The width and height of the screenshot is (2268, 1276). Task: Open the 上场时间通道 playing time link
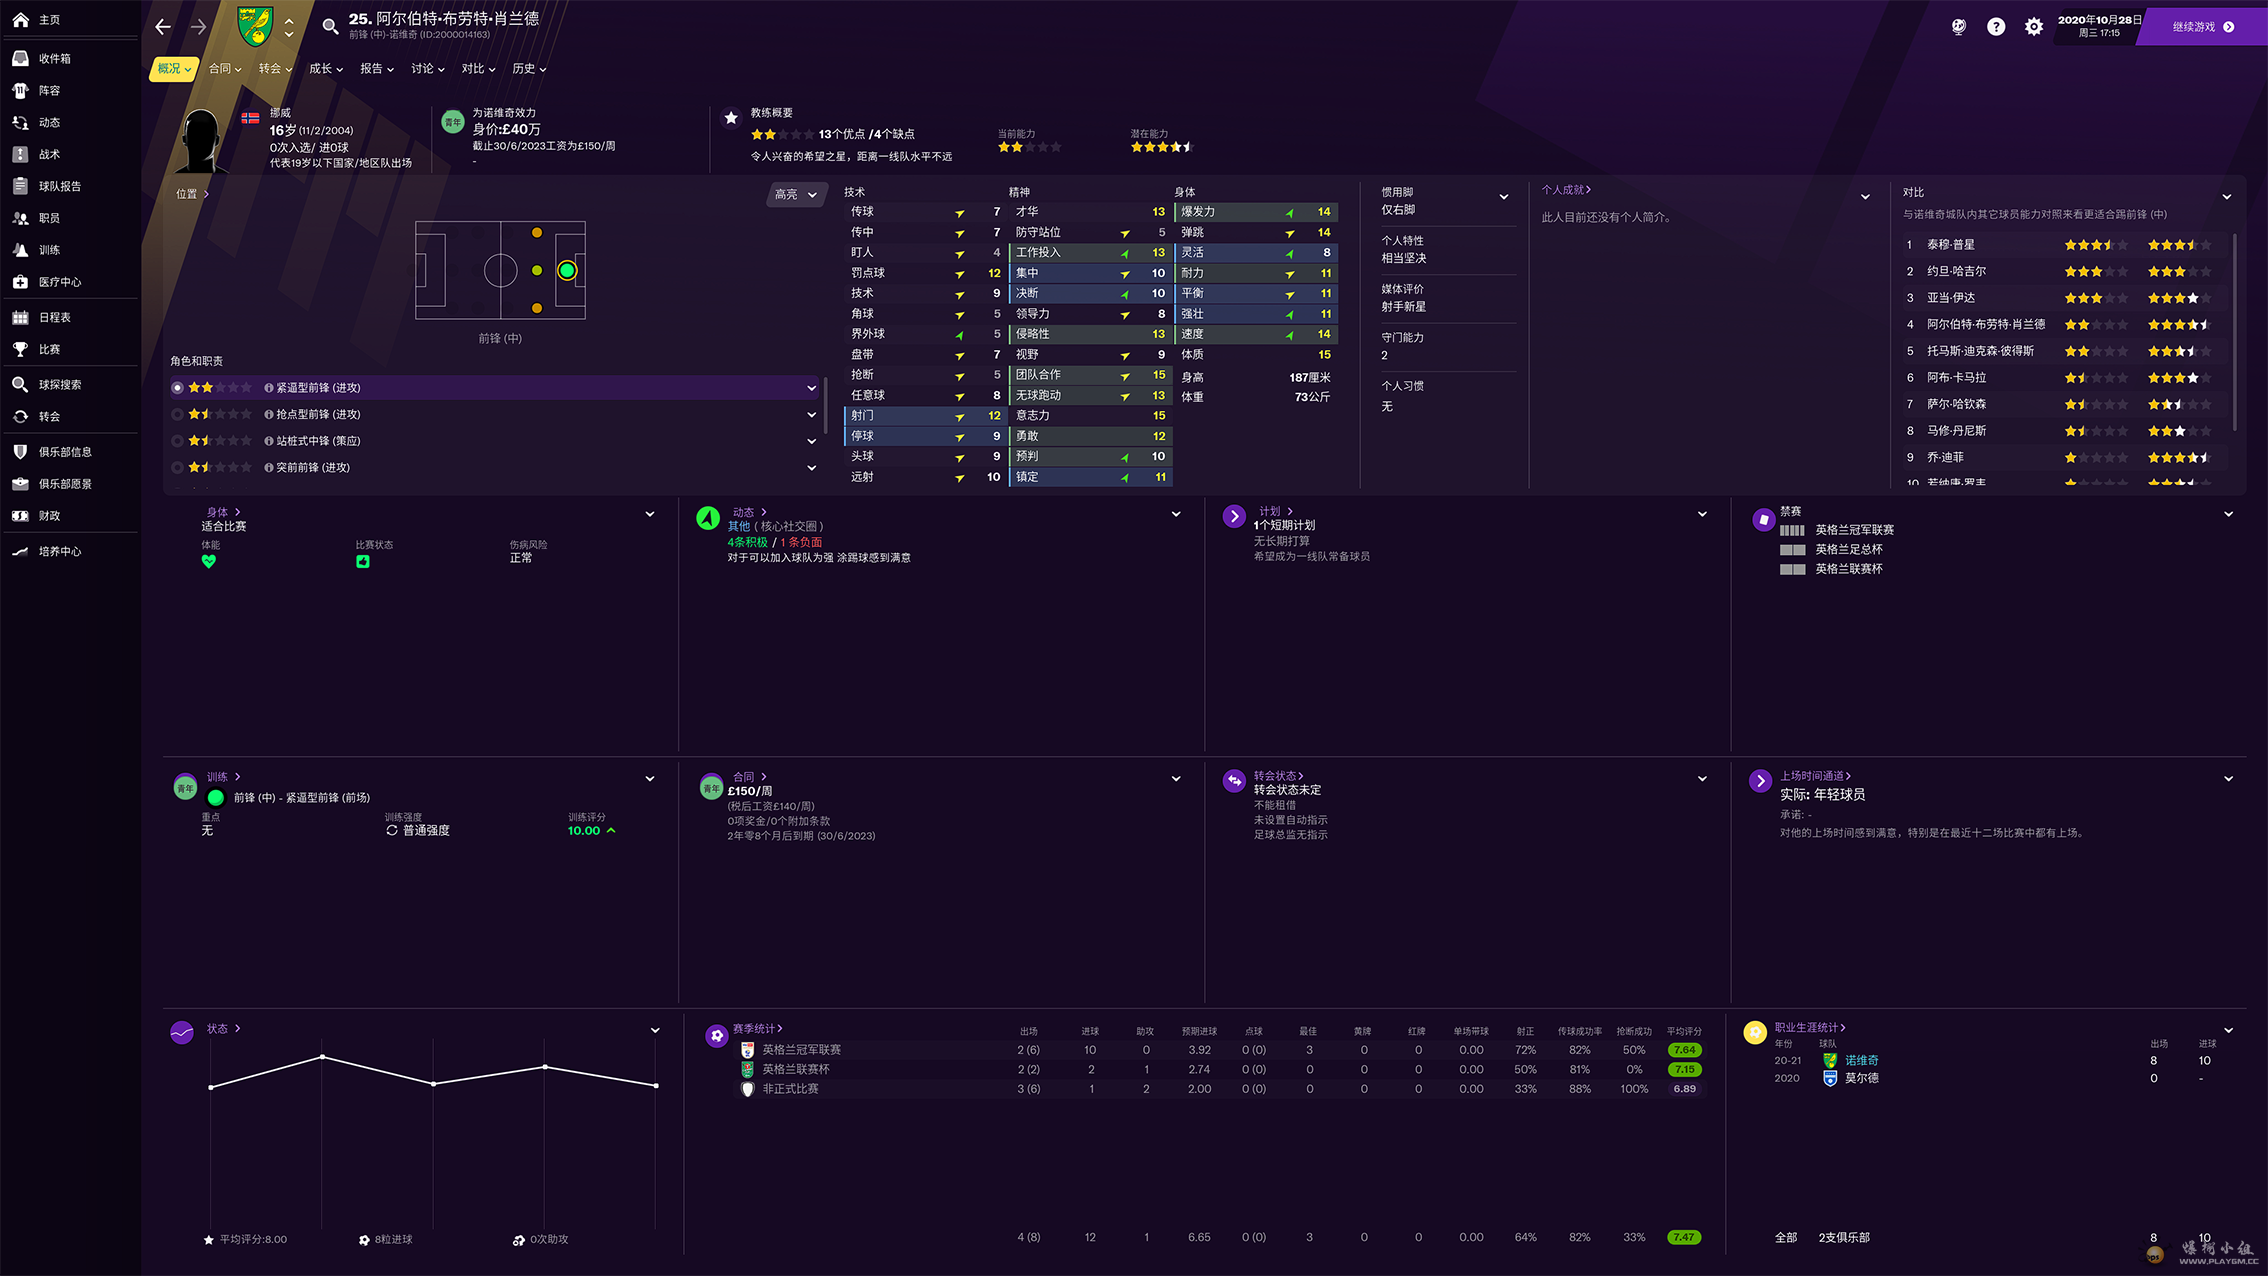[x=1815, y=776]
